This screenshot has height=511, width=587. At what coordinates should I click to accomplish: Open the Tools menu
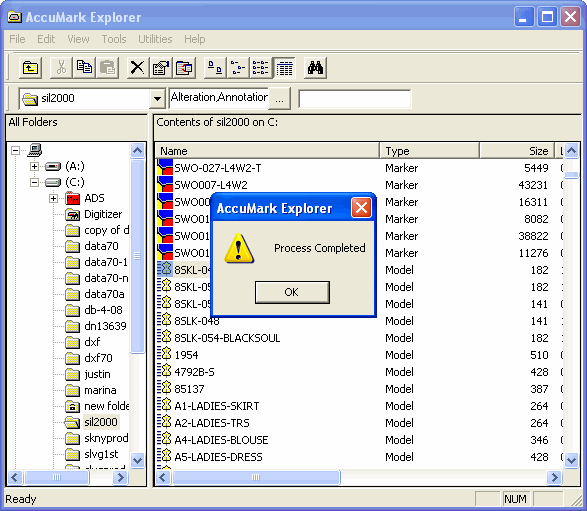coord(114,39)
